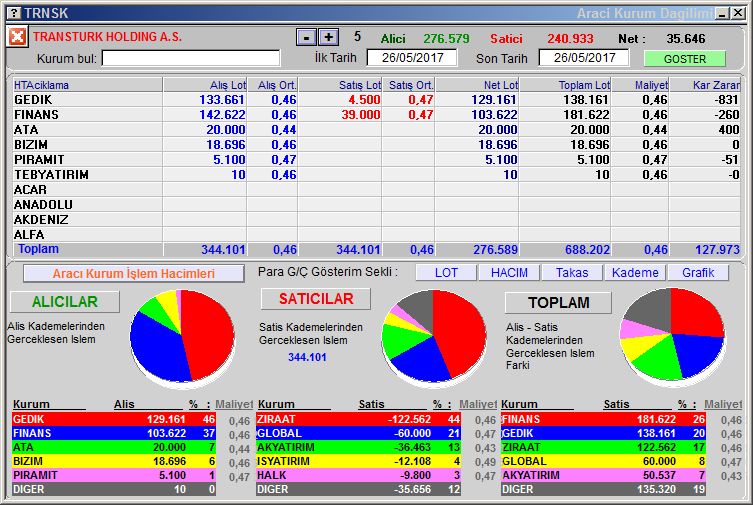Viewport: 753px width, 505px height.
Task: Select the FINANS row in top table
Action: [x=376, y=115]
